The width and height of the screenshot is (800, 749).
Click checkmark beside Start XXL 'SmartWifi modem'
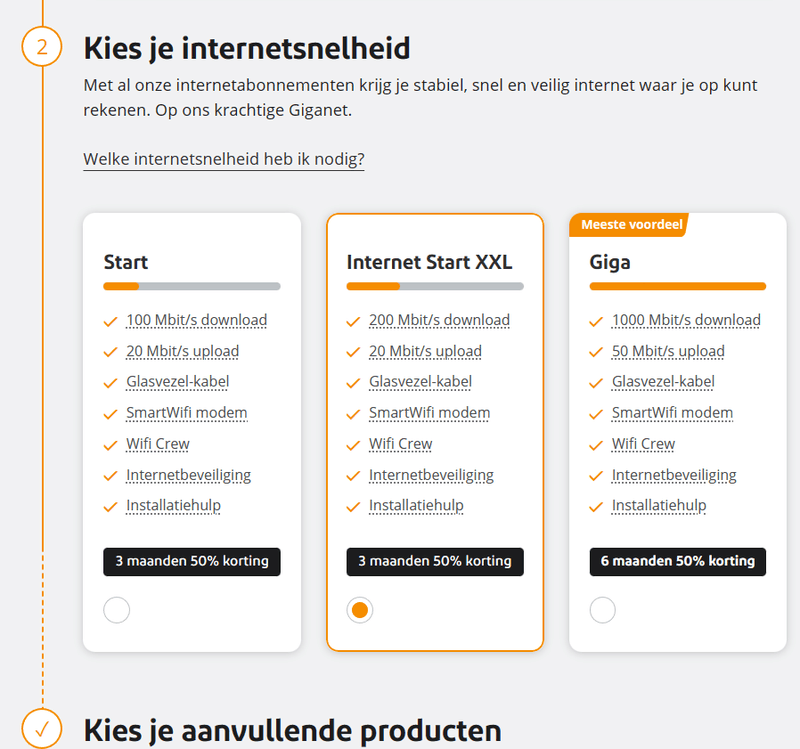[x=353, y=414]
